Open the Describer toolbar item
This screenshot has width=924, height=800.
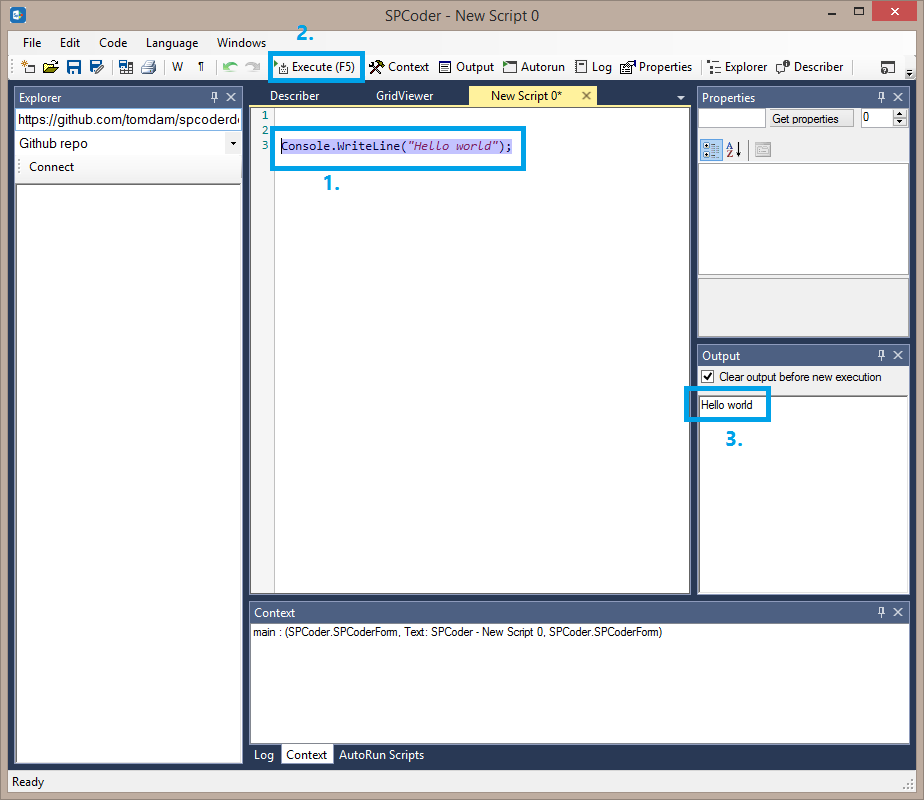tap(810, 67)
